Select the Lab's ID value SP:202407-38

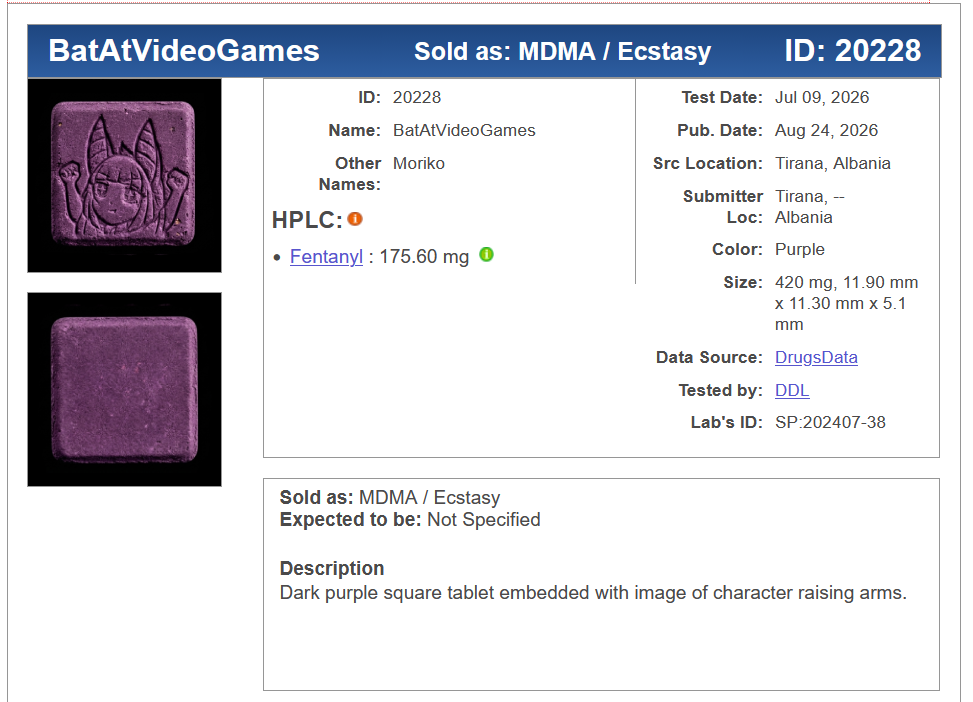tap(830, 423)
